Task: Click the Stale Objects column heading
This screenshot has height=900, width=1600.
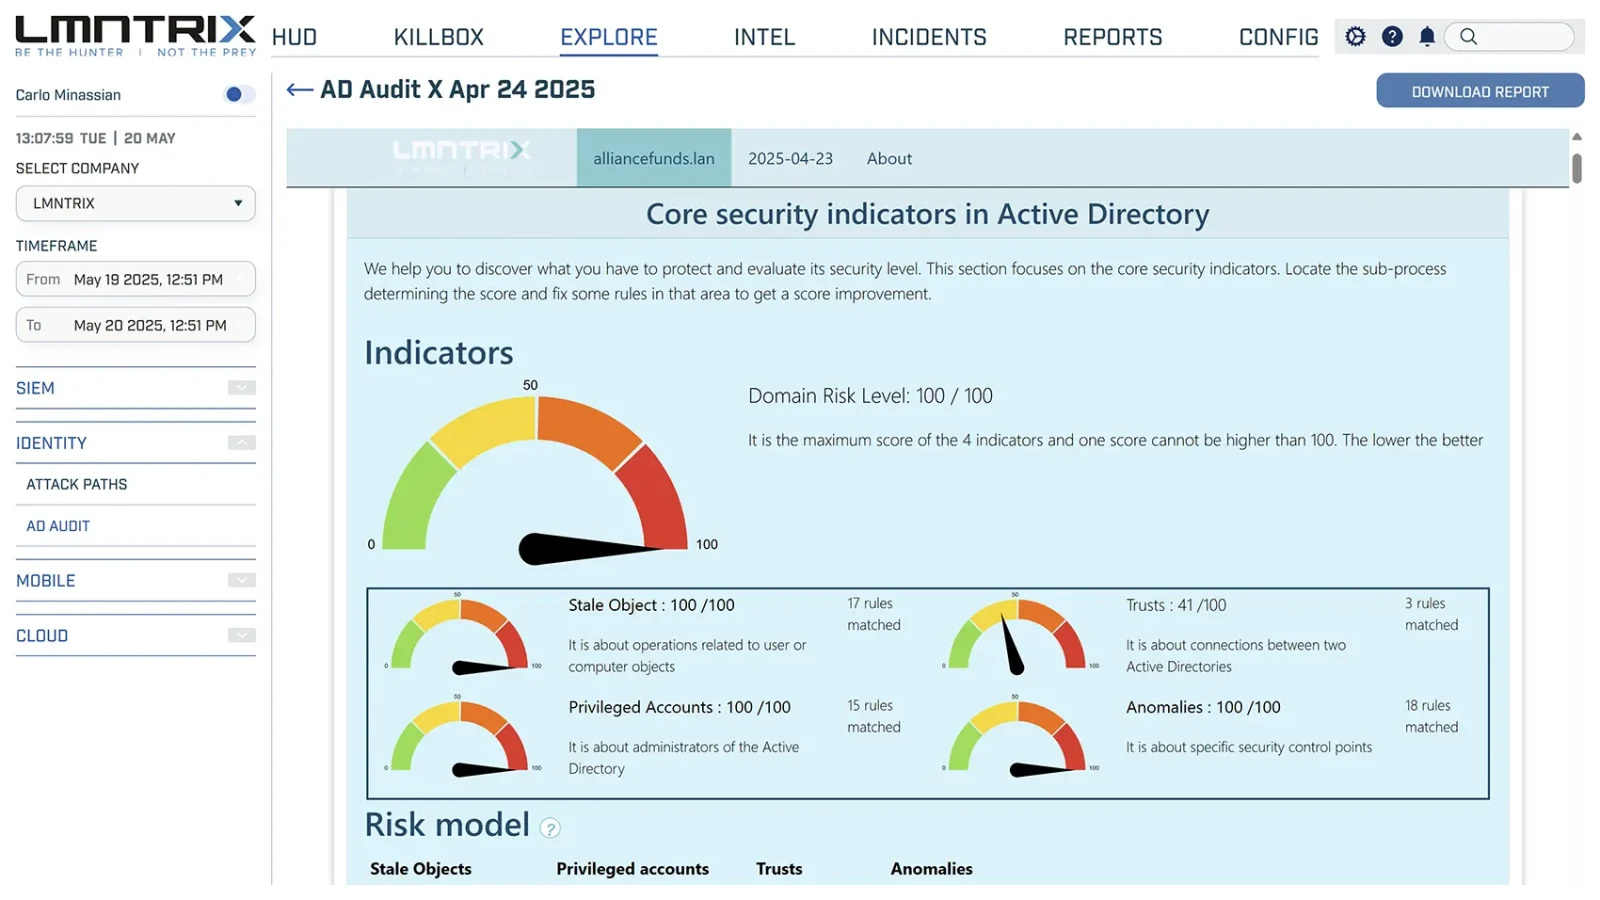Action: (x=421, y=869)
